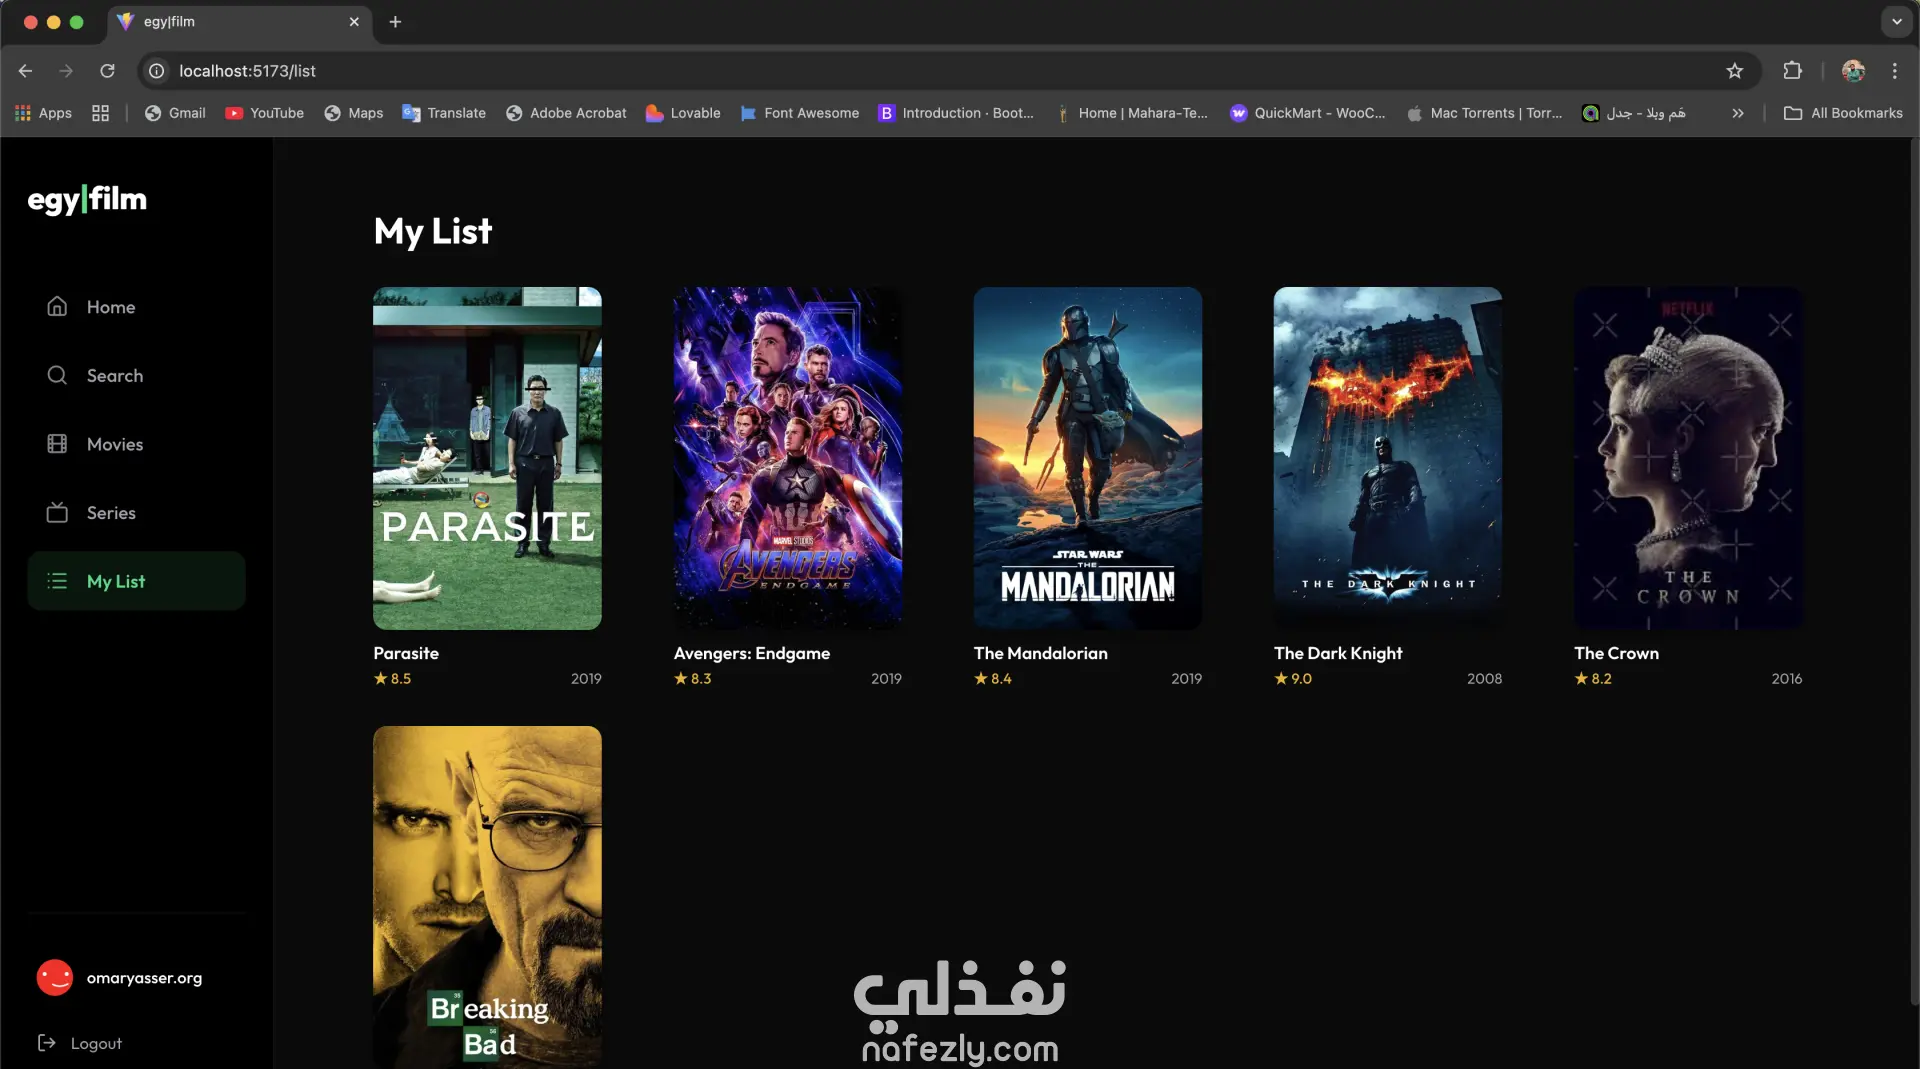Image resolution: width=1920 pixels, height=1069 pixels.
Task: Open the omaryasser.org profile name
Action: (144, 978)
